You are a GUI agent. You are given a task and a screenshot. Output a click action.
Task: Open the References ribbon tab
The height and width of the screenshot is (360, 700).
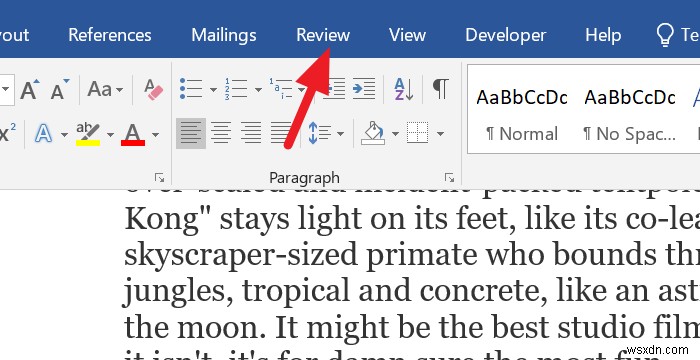pos(109,35)
